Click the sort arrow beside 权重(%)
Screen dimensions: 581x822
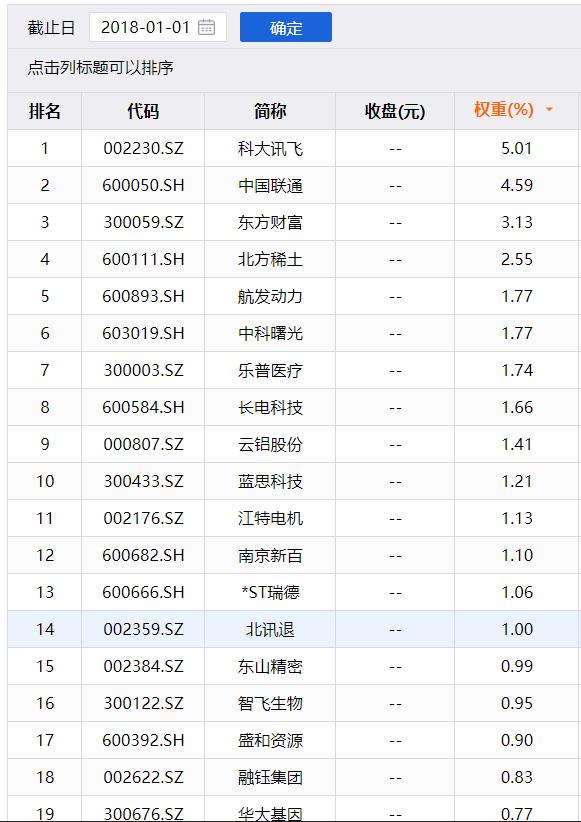tap(549, 110)
